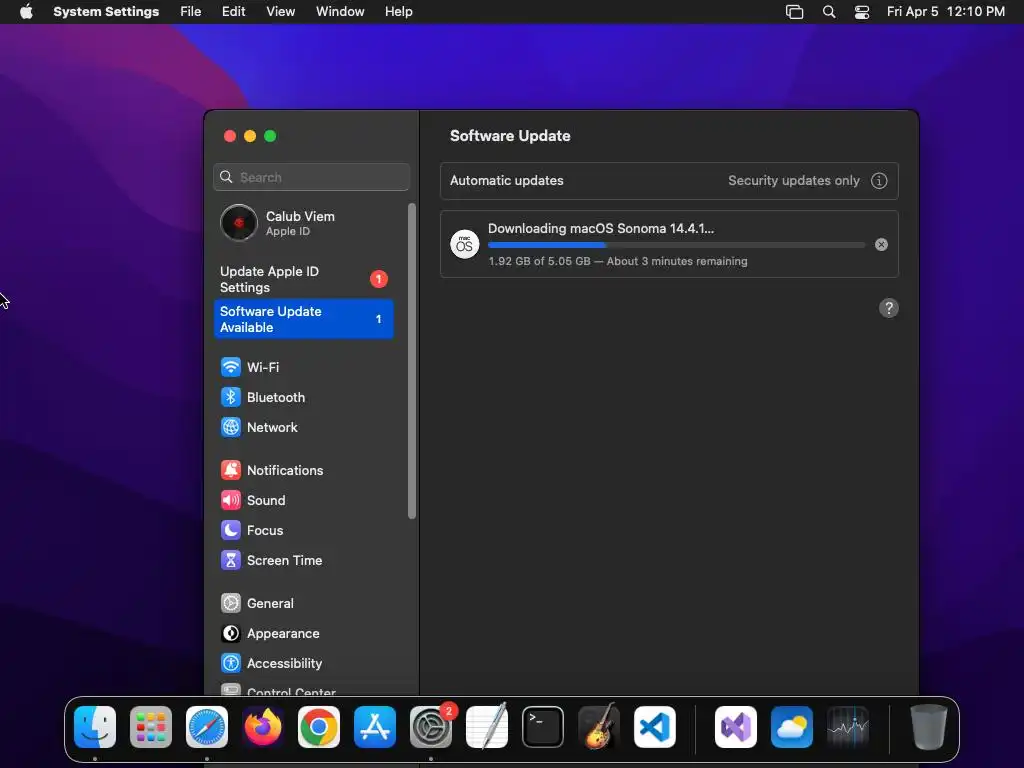
Task: Open Finder from the Dock
Action: 95,727
